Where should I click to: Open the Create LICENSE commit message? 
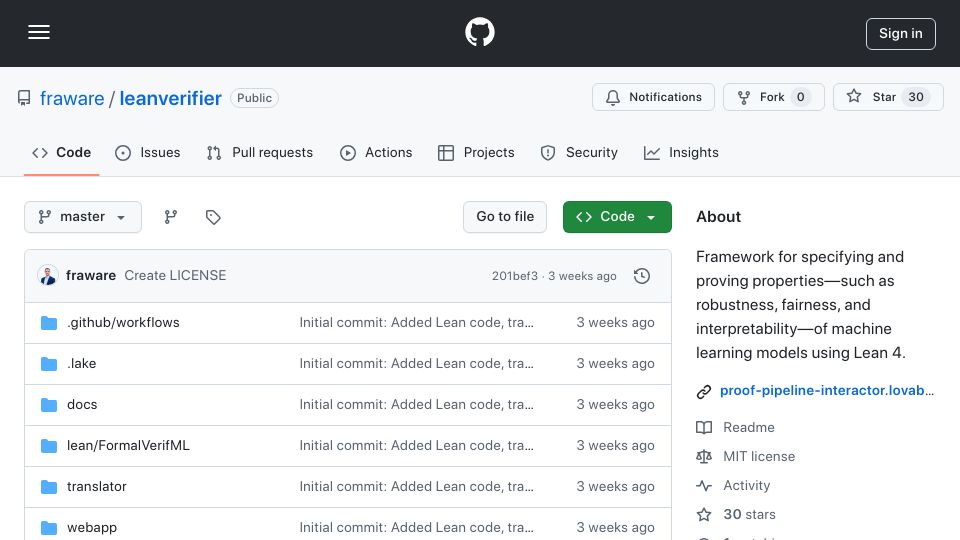coord(175,276)
